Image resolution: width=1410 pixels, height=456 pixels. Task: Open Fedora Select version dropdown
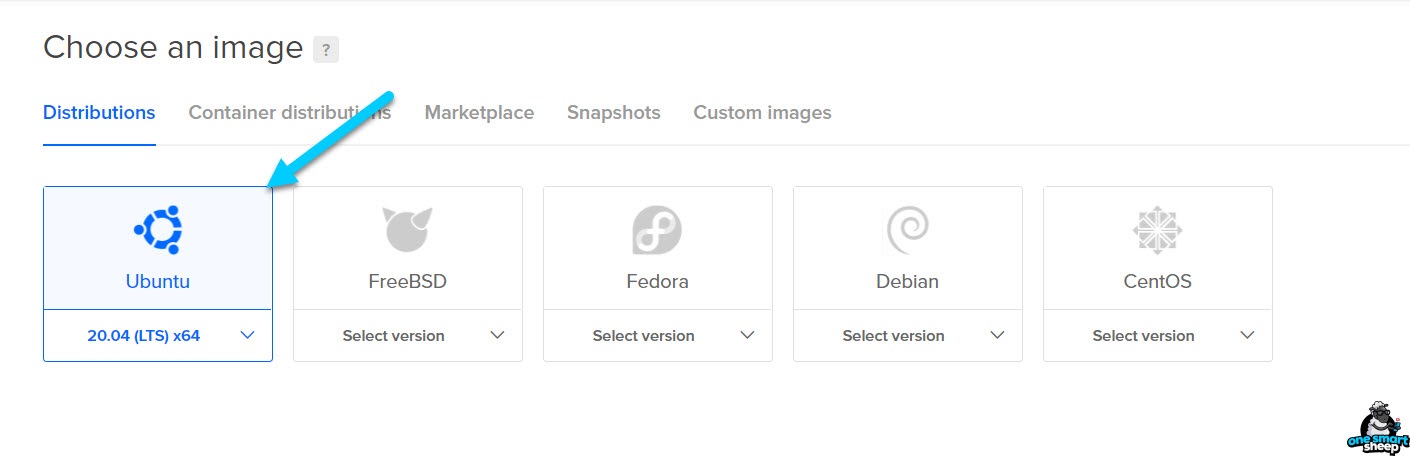(658, 336)
